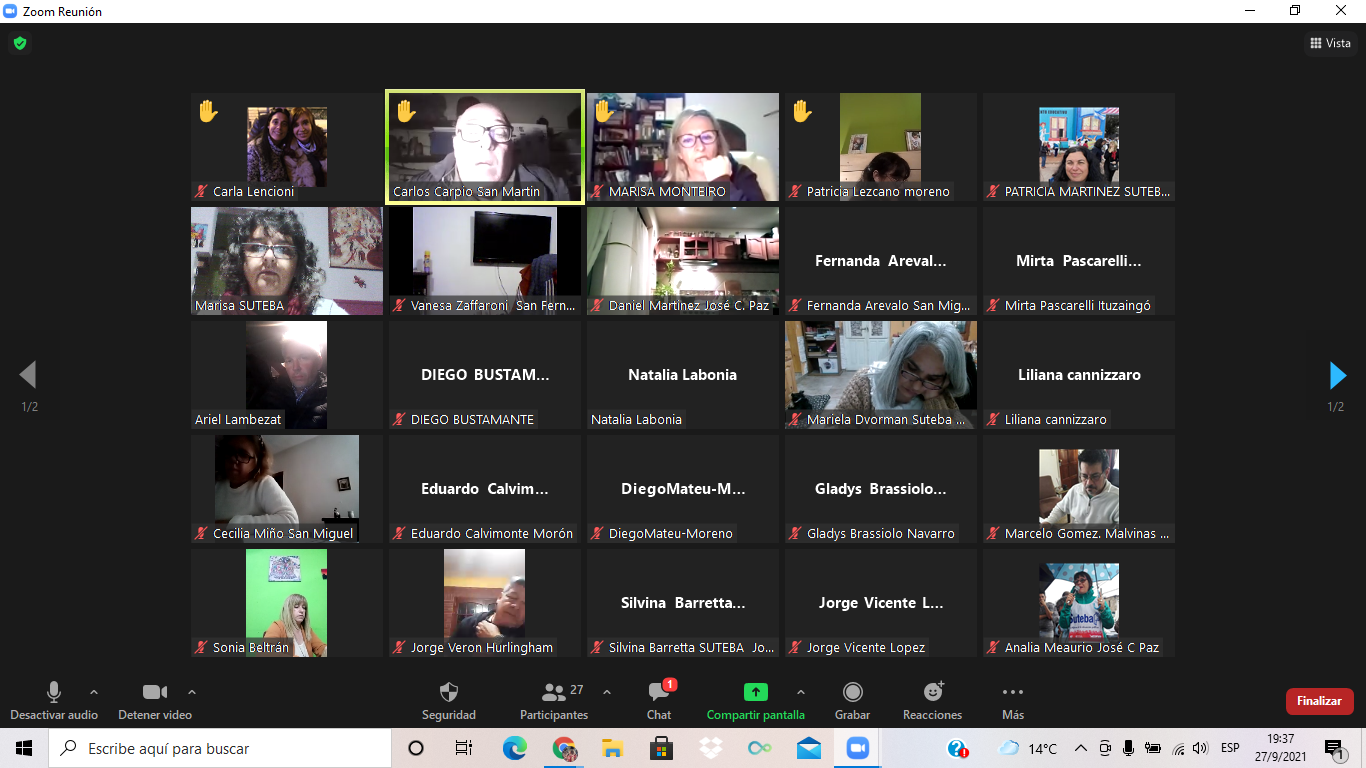The width and height of the screenshot is (1366, 768).
Task: Mute microphone with Desactivar audio
Action: [x=54, y=692]
